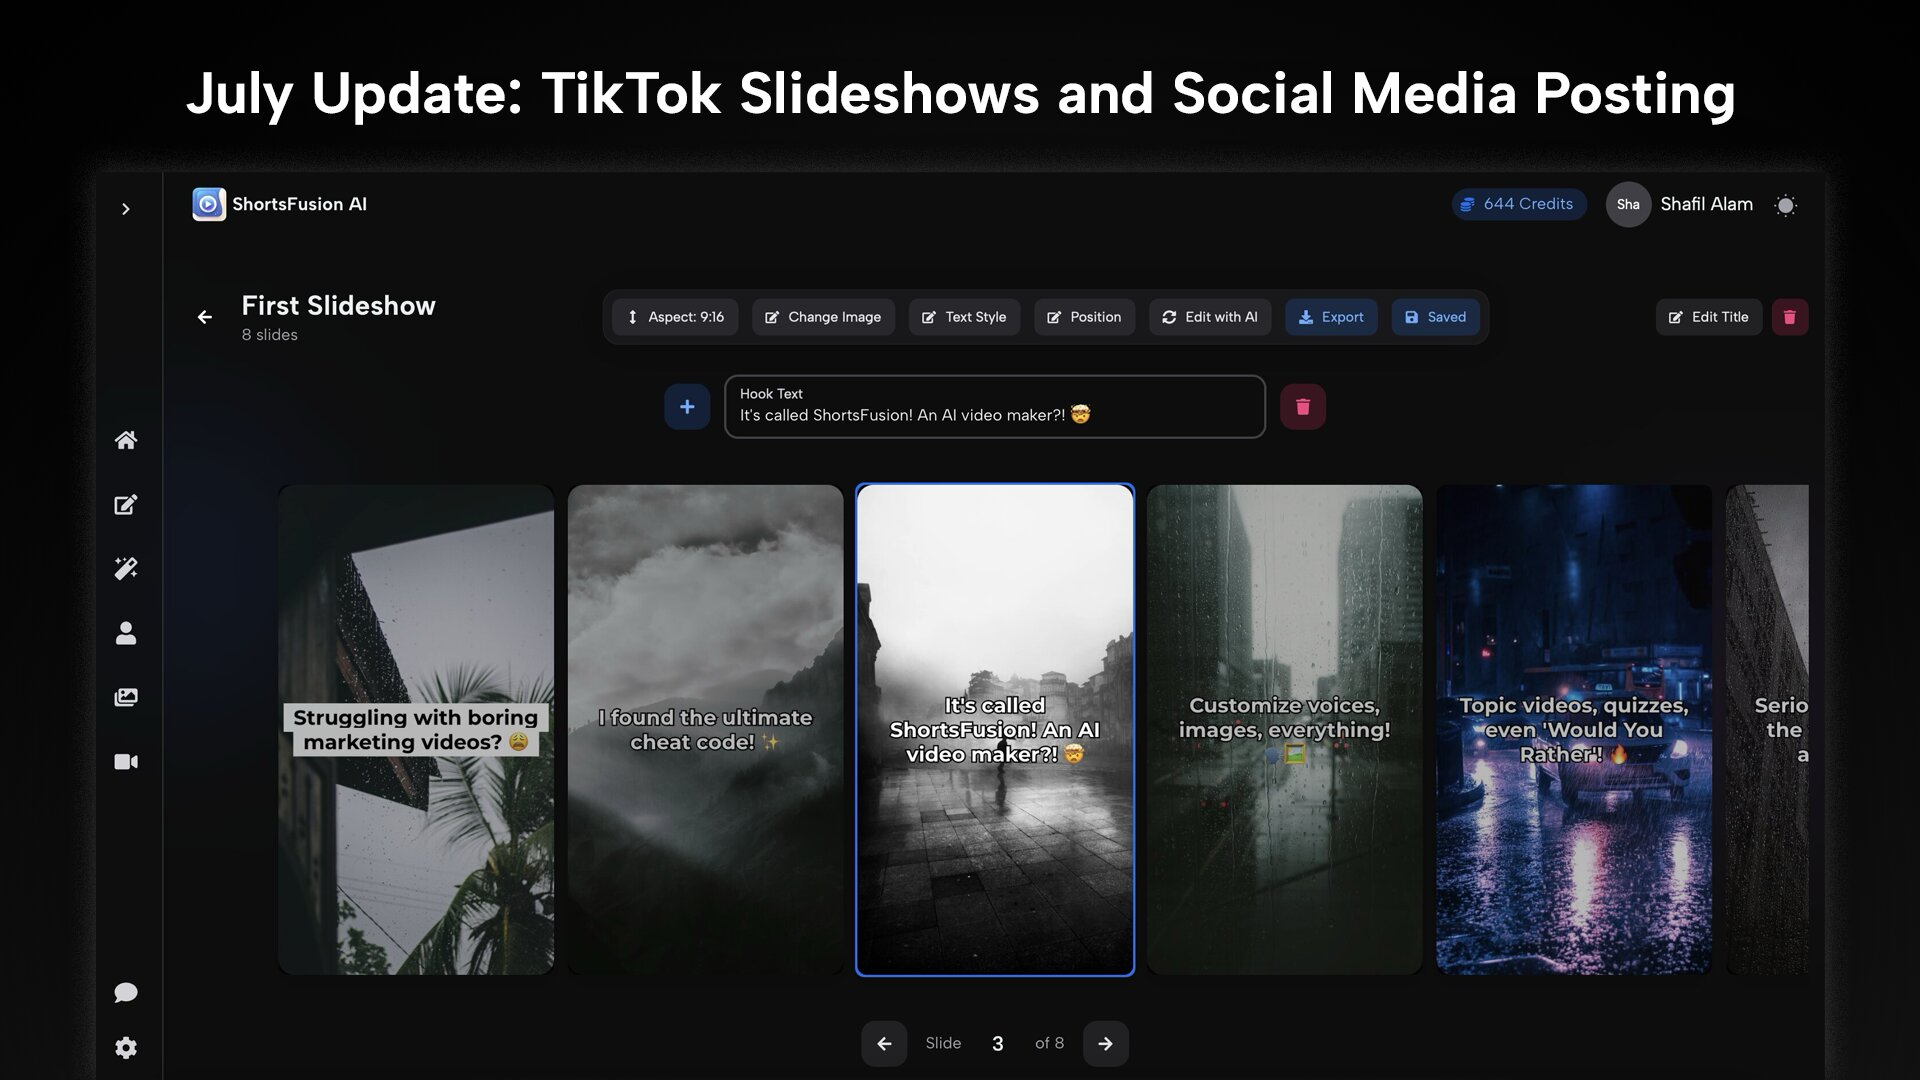Select the partially visible 'Serio' slide
1920x1080 pixels.
pyautogui.click(x=1767, y=730)
